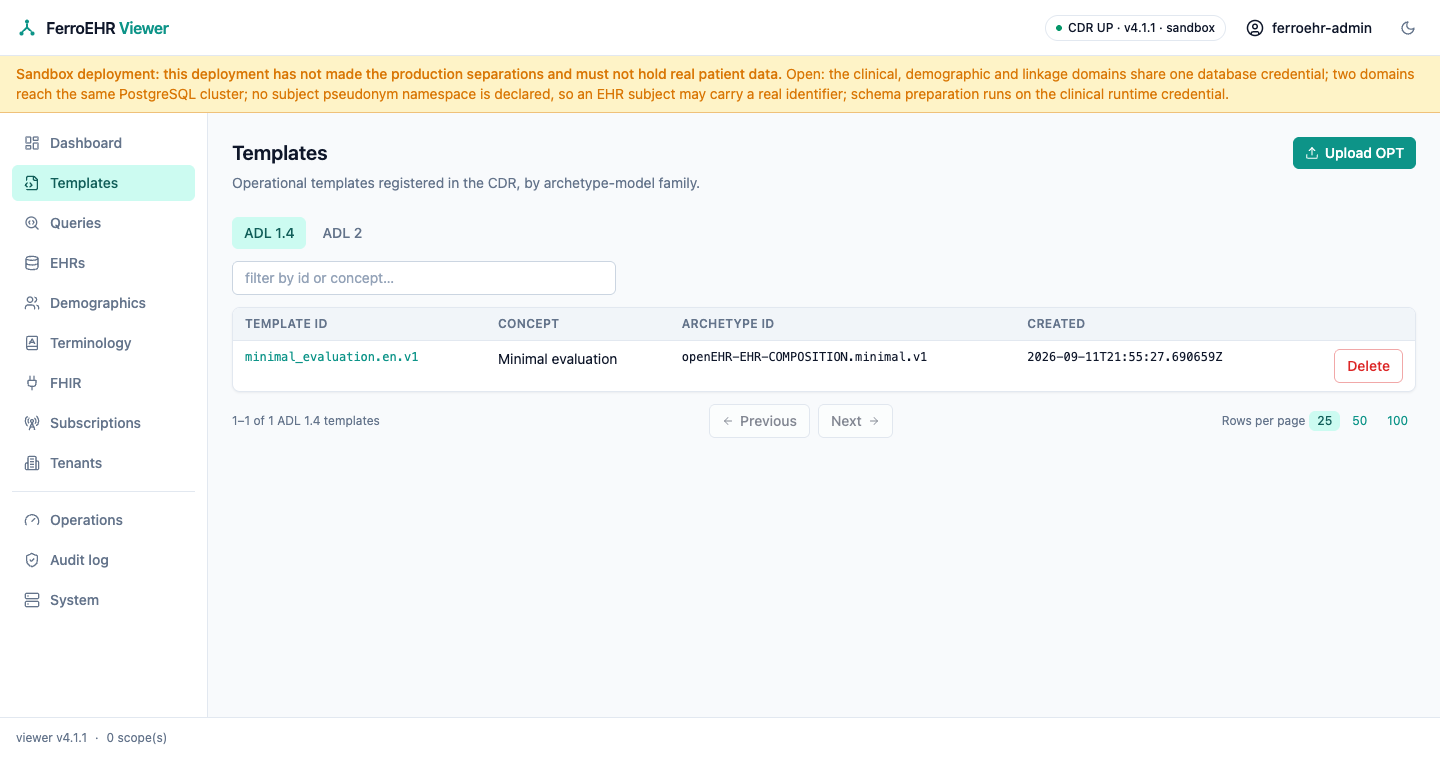Navigate to Demographics label

[98, 303]
